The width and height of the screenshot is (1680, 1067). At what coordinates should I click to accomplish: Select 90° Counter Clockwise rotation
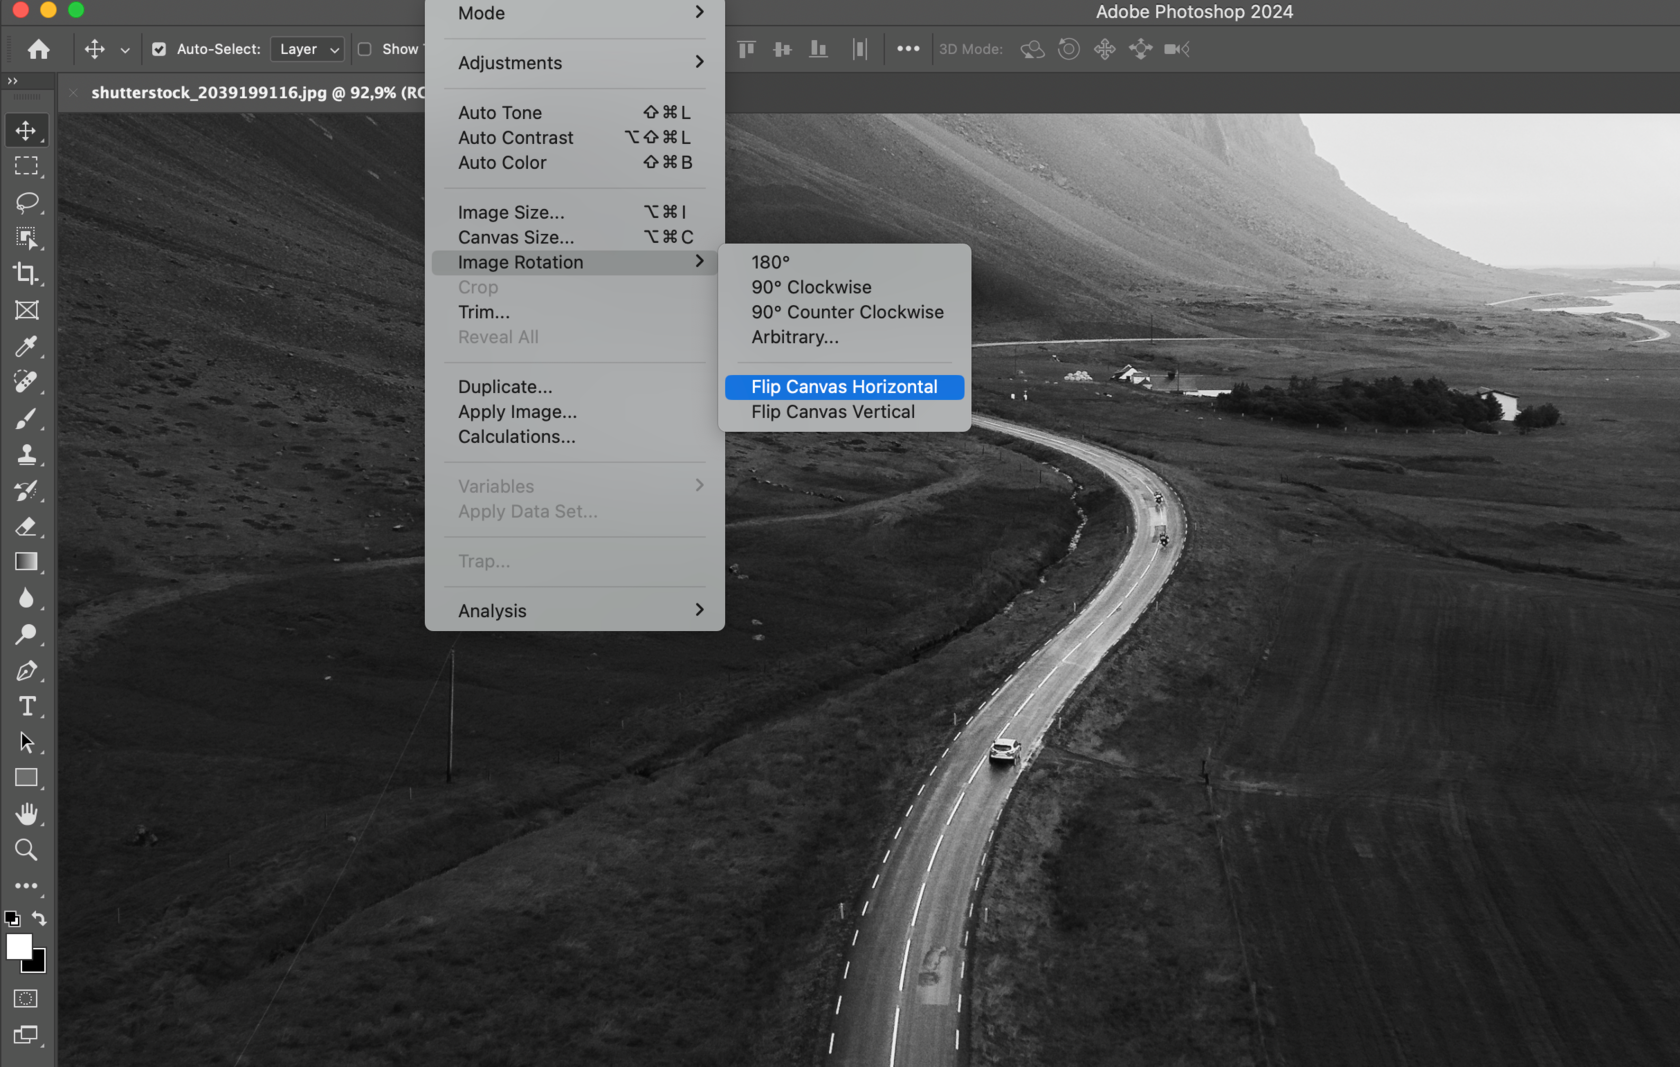pos(846,311)
